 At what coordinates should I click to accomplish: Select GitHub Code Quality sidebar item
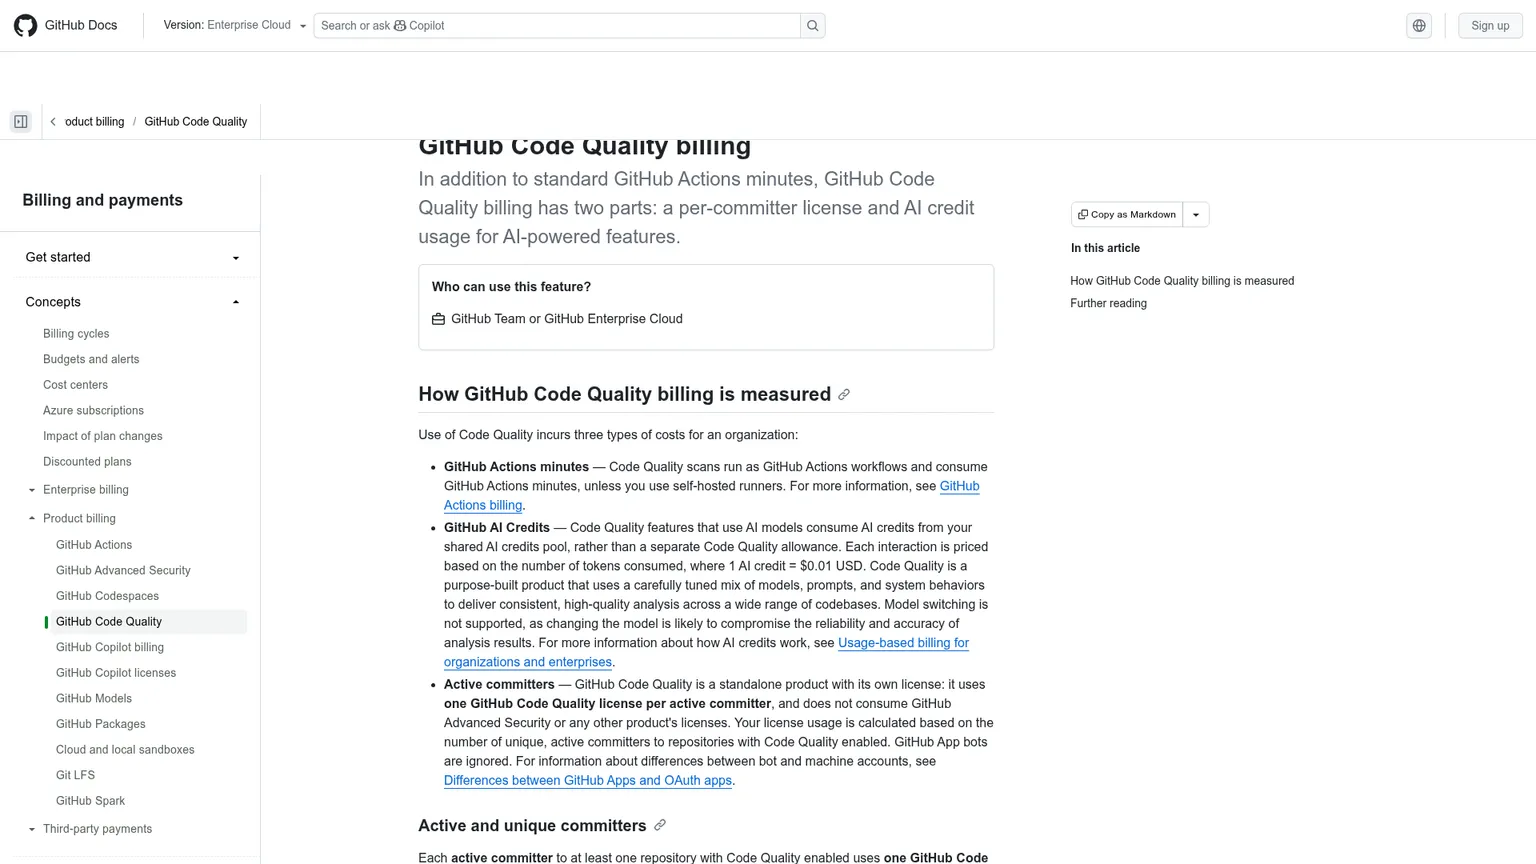pos(147,622)
